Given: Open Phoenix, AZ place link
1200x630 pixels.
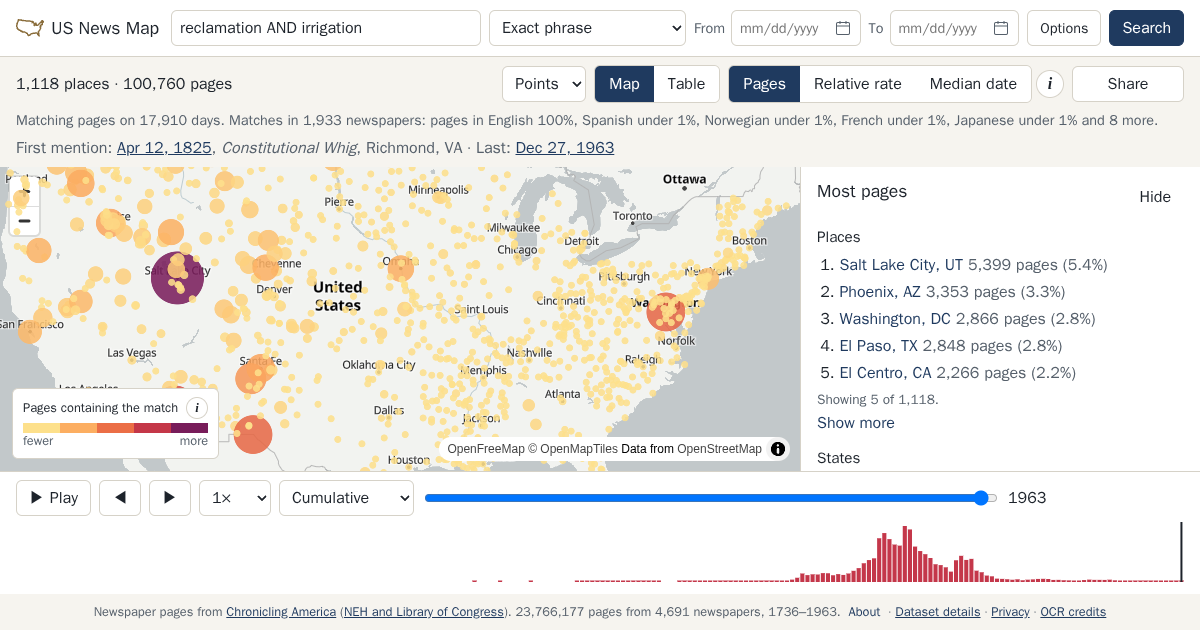Looking at the screenshot, I should coord(880,292).
